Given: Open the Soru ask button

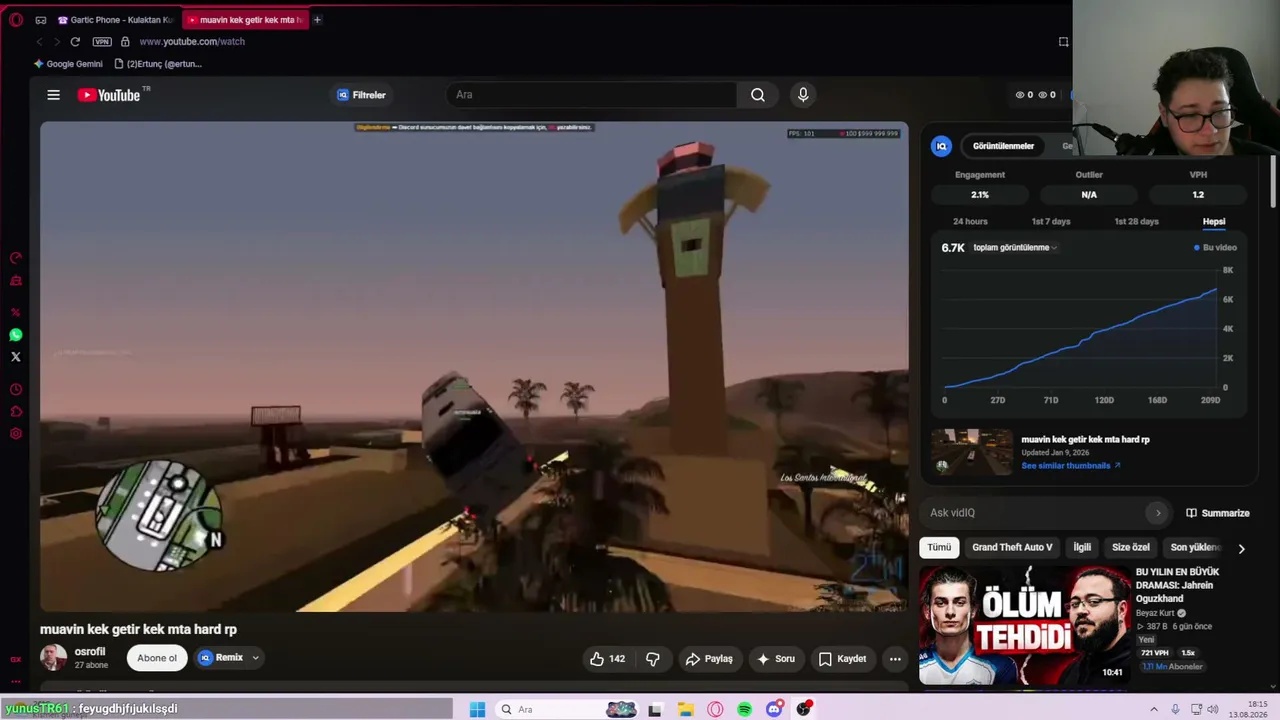Looking at the screenshot, I should 776,659.
